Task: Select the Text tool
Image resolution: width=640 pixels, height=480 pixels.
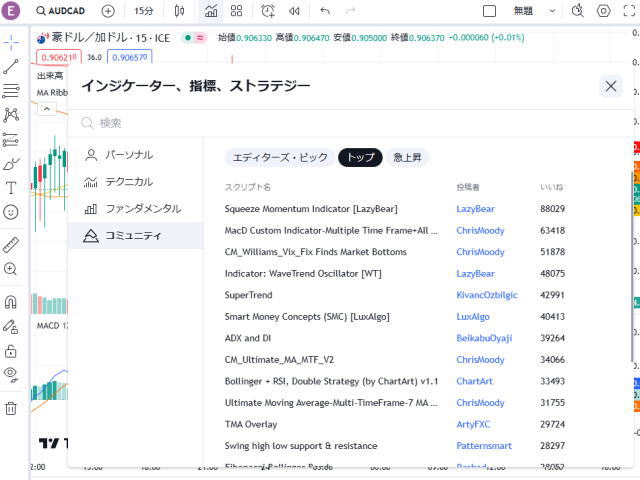Action: coord(11,188)
